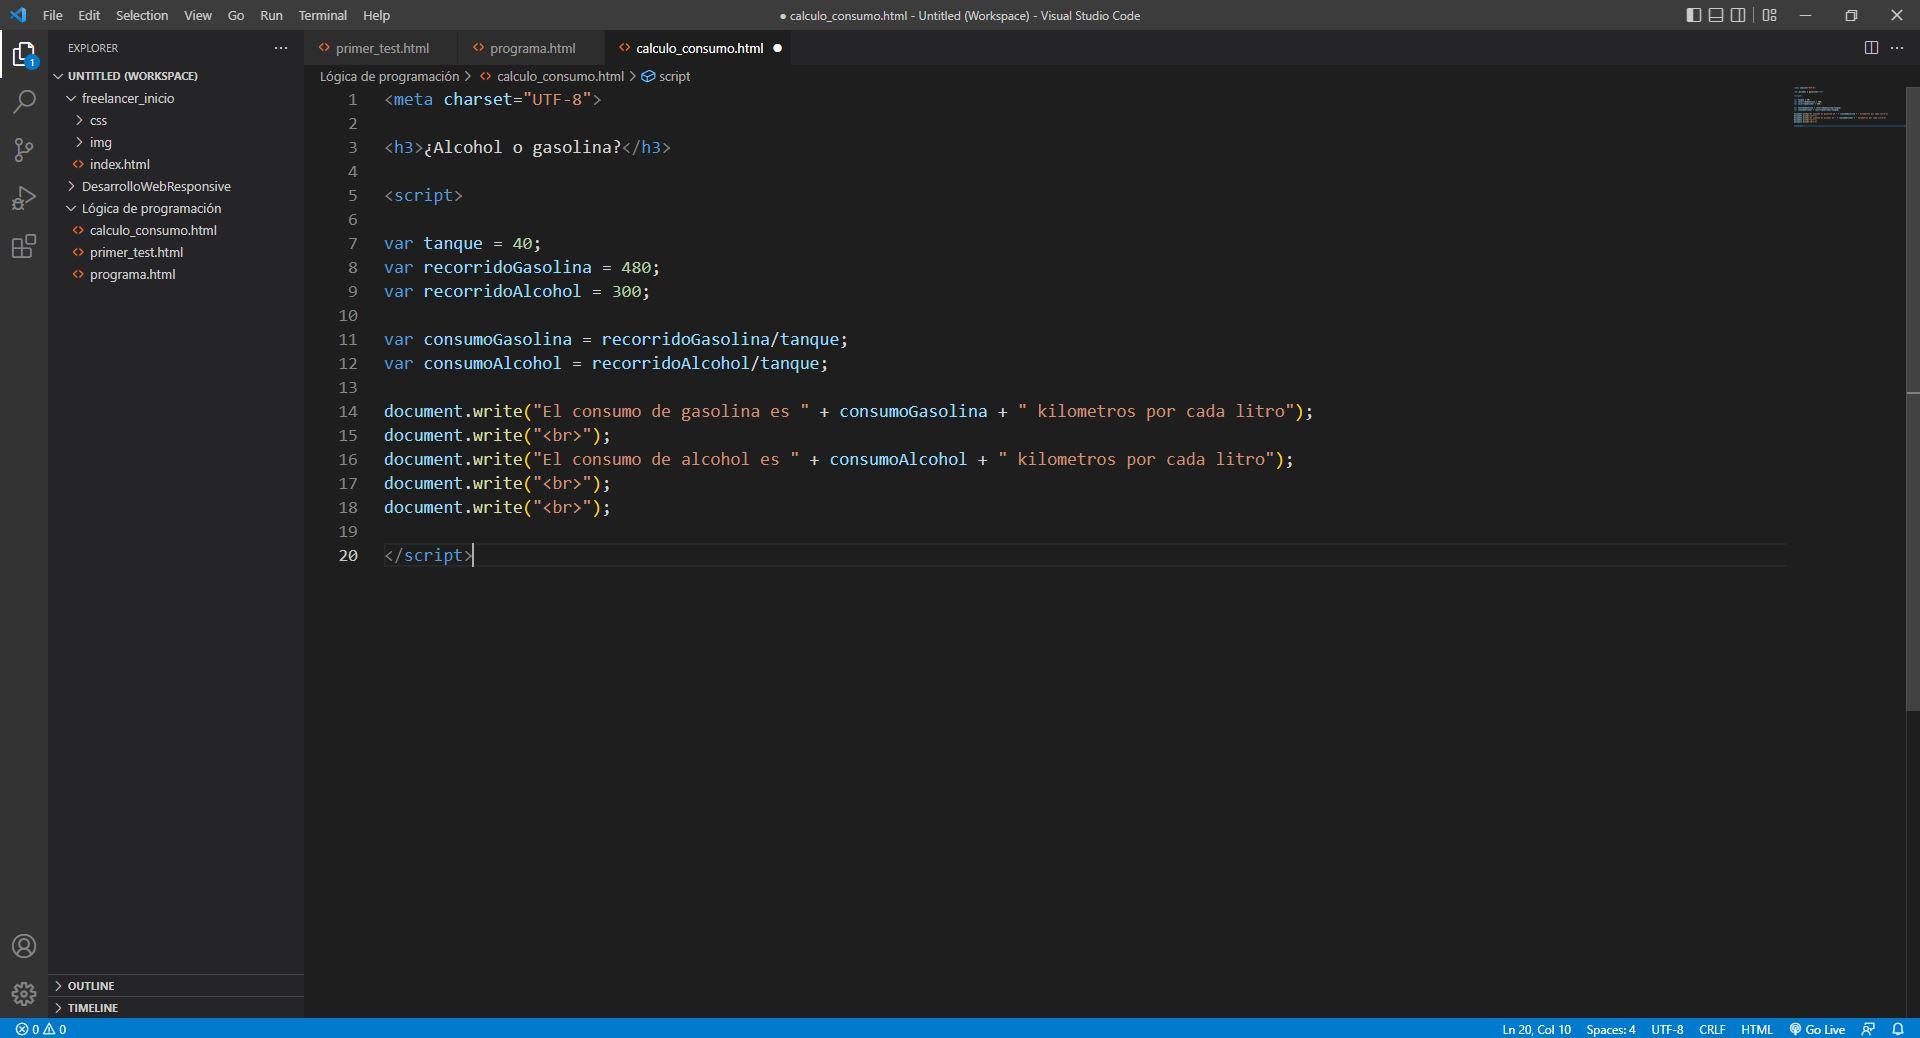
Task: Open the Help menu
Action: click(x=377, y=15)
